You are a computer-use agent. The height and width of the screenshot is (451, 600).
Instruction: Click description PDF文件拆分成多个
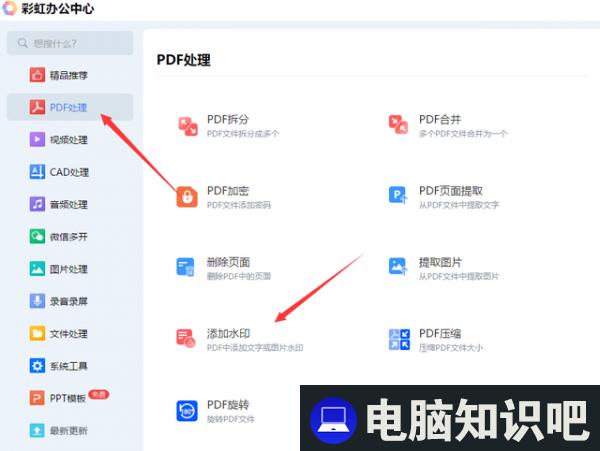click(x=243, y=134)
